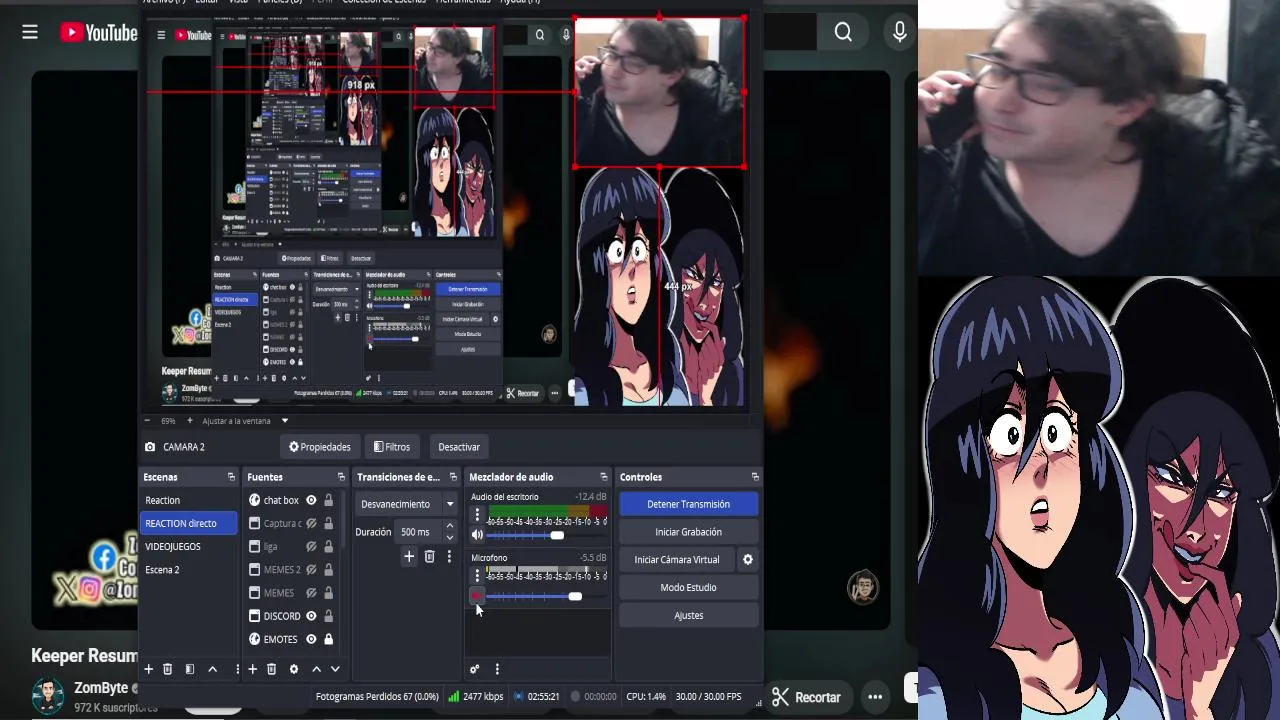This screenshot has height=720, width=1280.
Task: Remove selected source with trash icon
Action: (x=271, y=669)
